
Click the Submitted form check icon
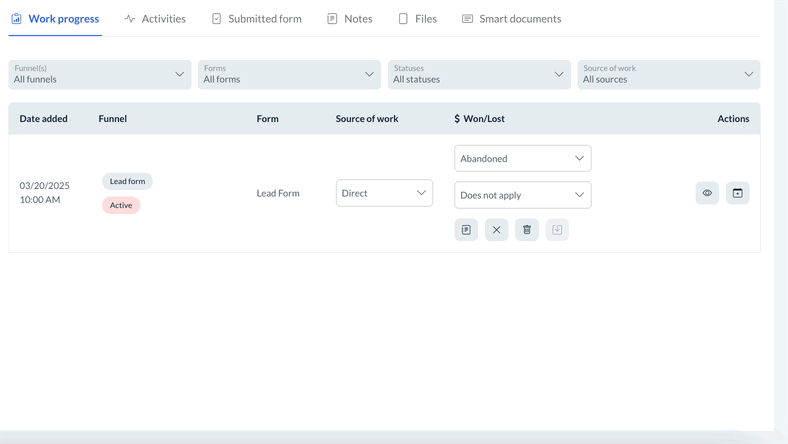coord(217,19)
